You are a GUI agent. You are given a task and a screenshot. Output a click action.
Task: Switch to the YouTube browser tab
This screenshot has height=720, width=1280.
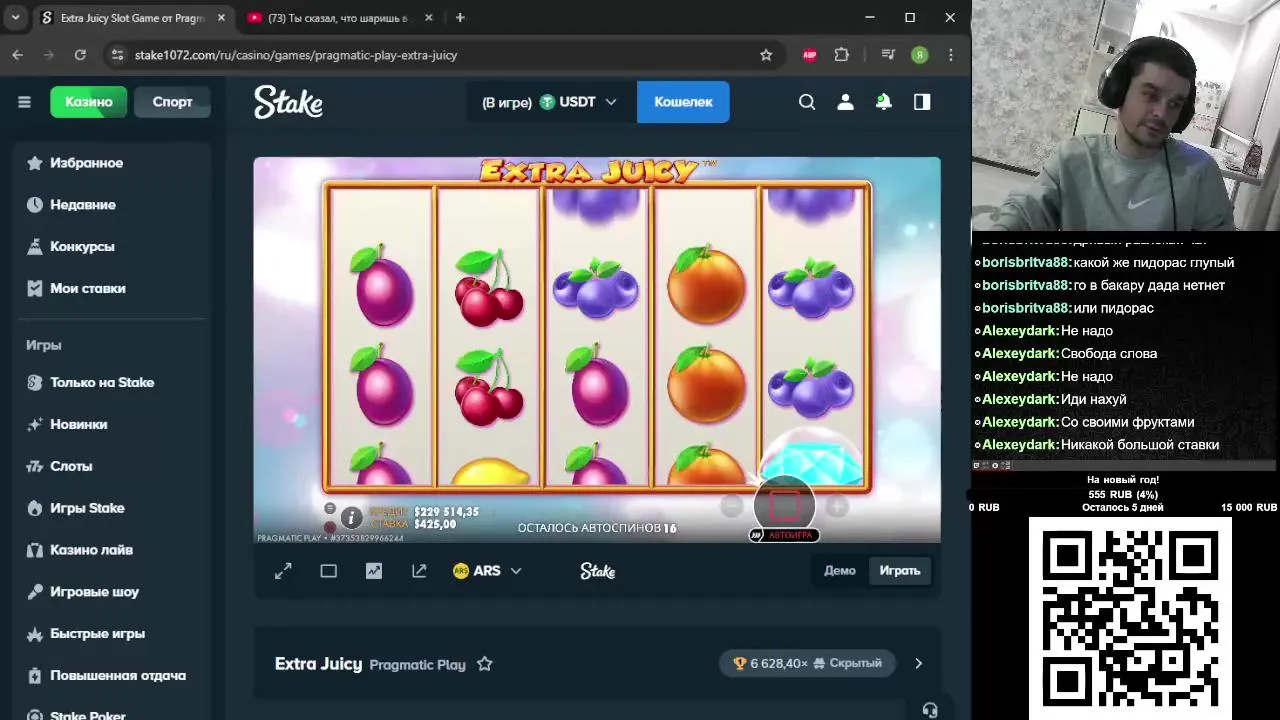339,18
